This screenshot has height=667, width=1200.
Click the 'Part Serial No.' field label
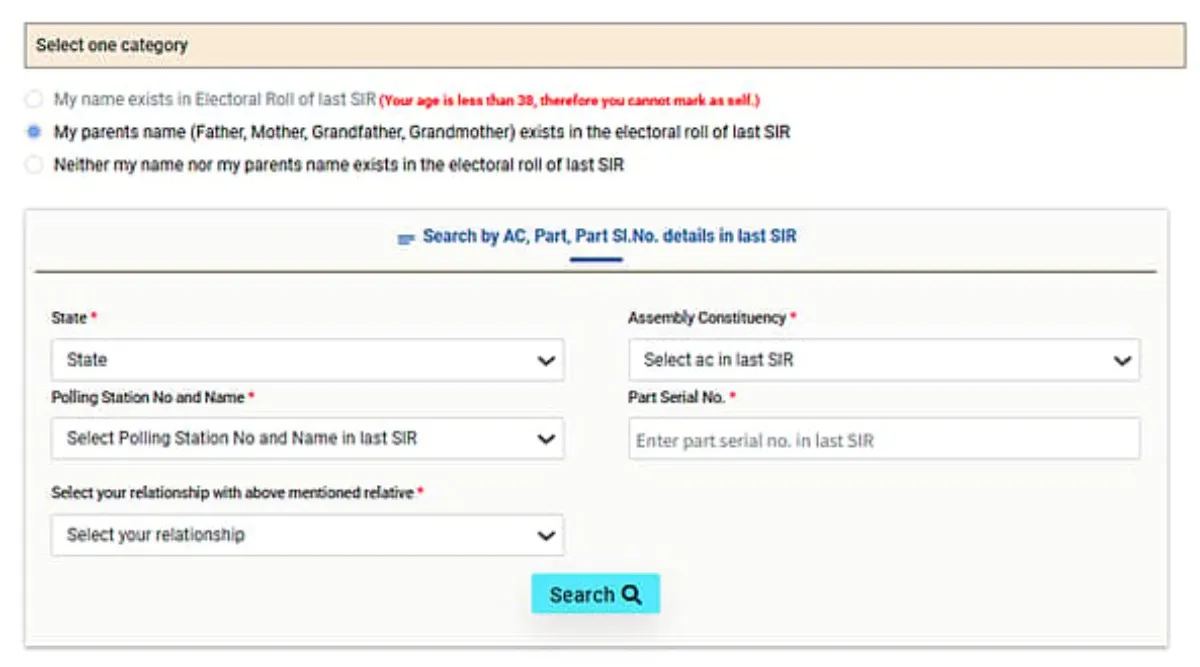tap(675, 397)
